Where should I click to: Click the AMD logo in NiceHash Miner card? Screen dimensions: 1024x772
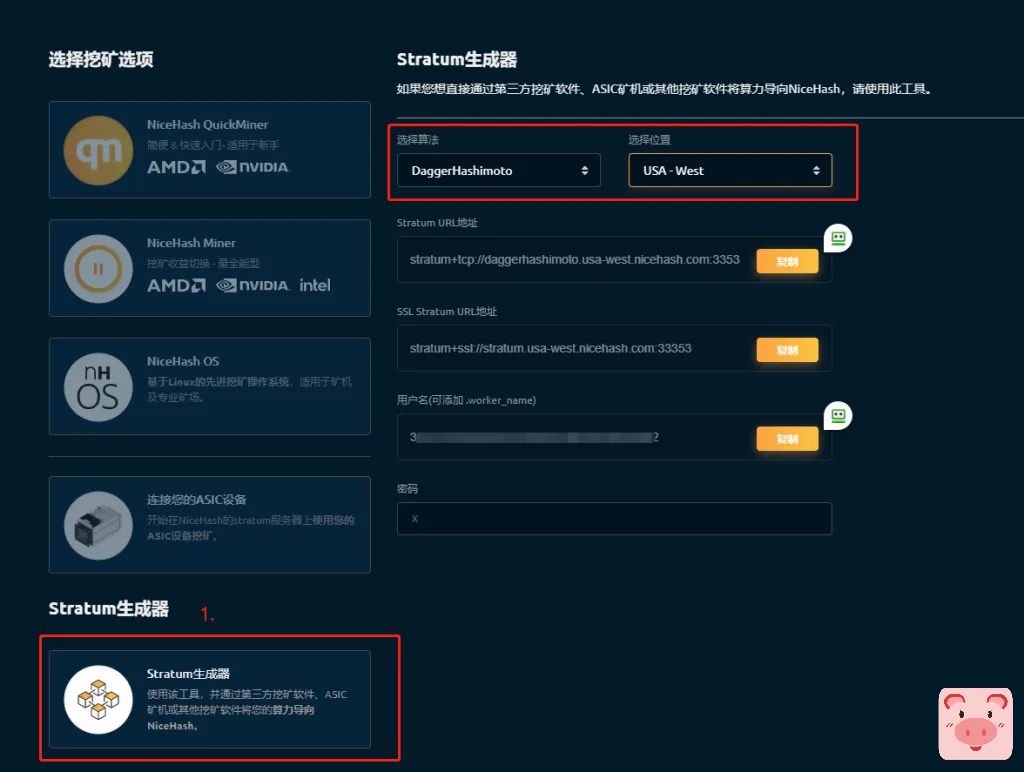176,285
